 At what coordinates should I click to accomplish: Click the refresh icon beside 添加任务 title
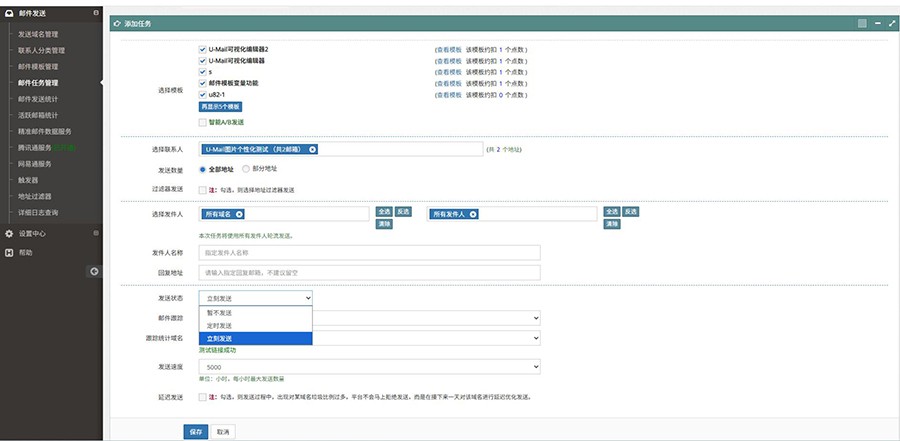118,24
